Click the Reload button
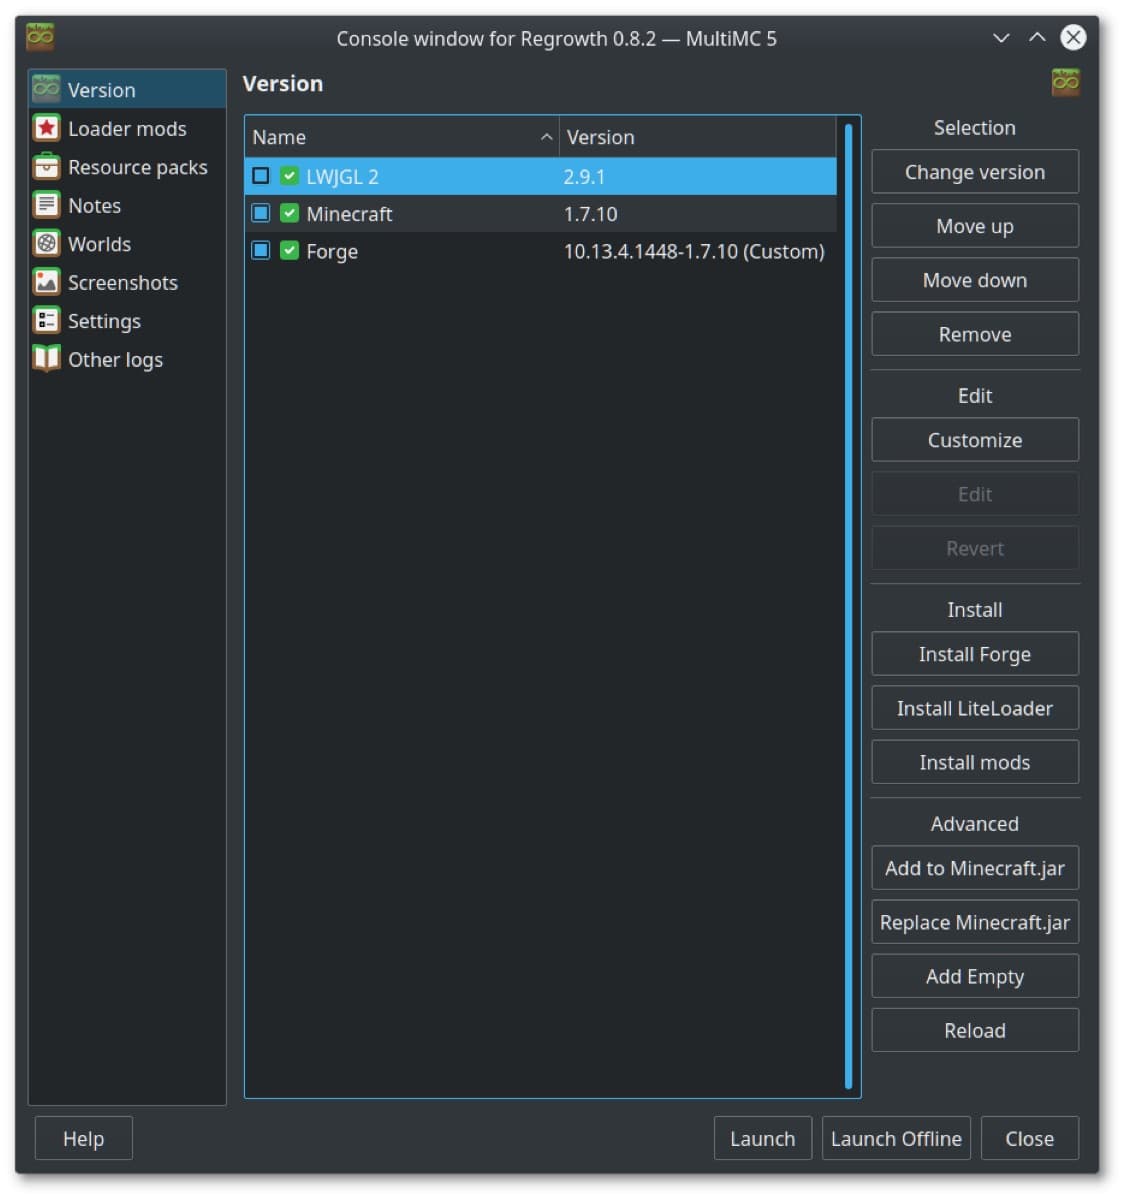Viewport: 1125px width, 1200px height. point(975,1030)
